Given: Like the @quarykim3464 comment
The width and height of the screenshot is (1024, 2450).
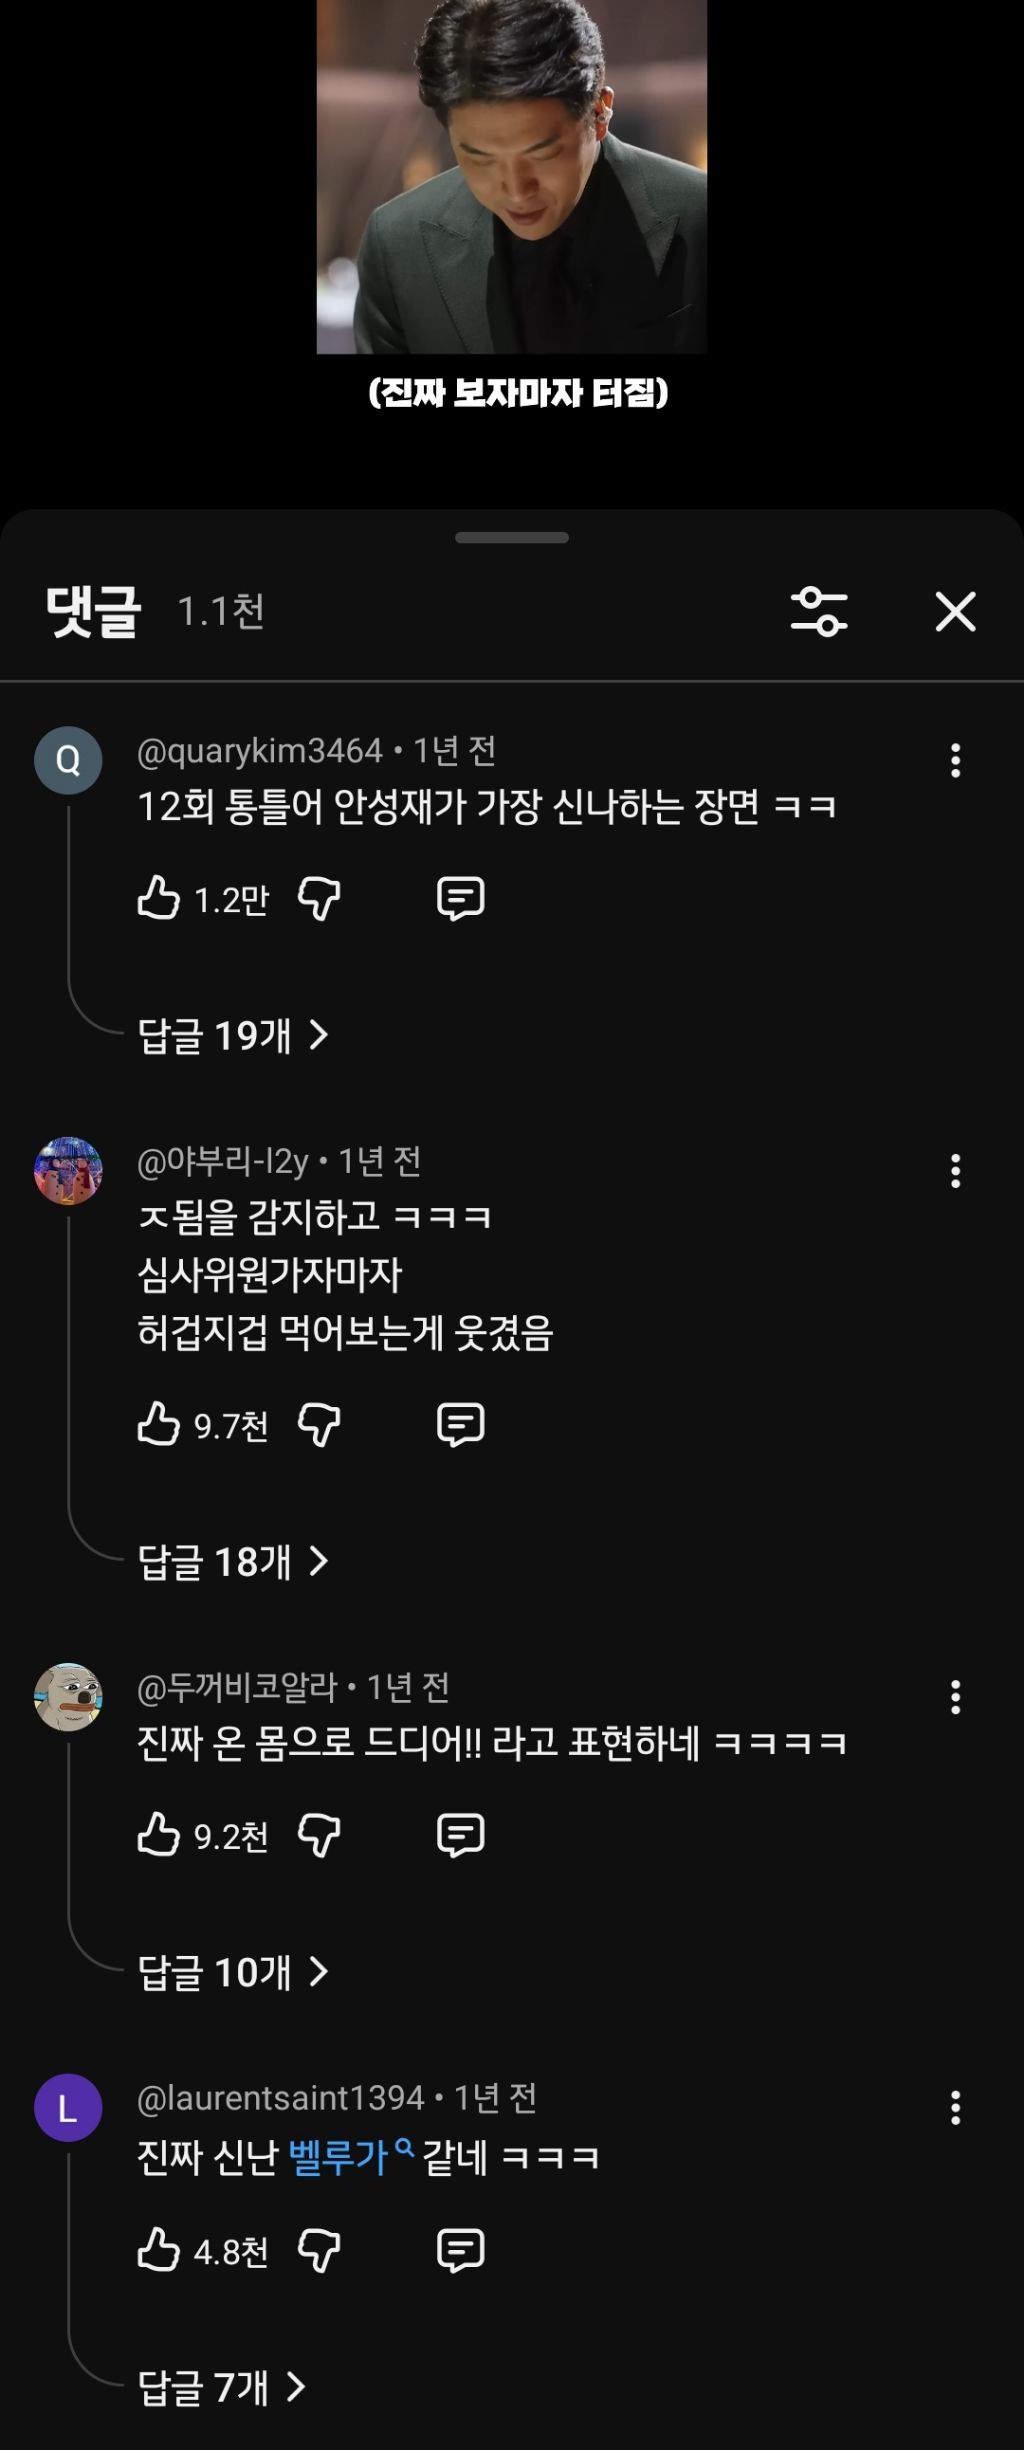Looking at the screenshot, I should click(x=158, y=898).
